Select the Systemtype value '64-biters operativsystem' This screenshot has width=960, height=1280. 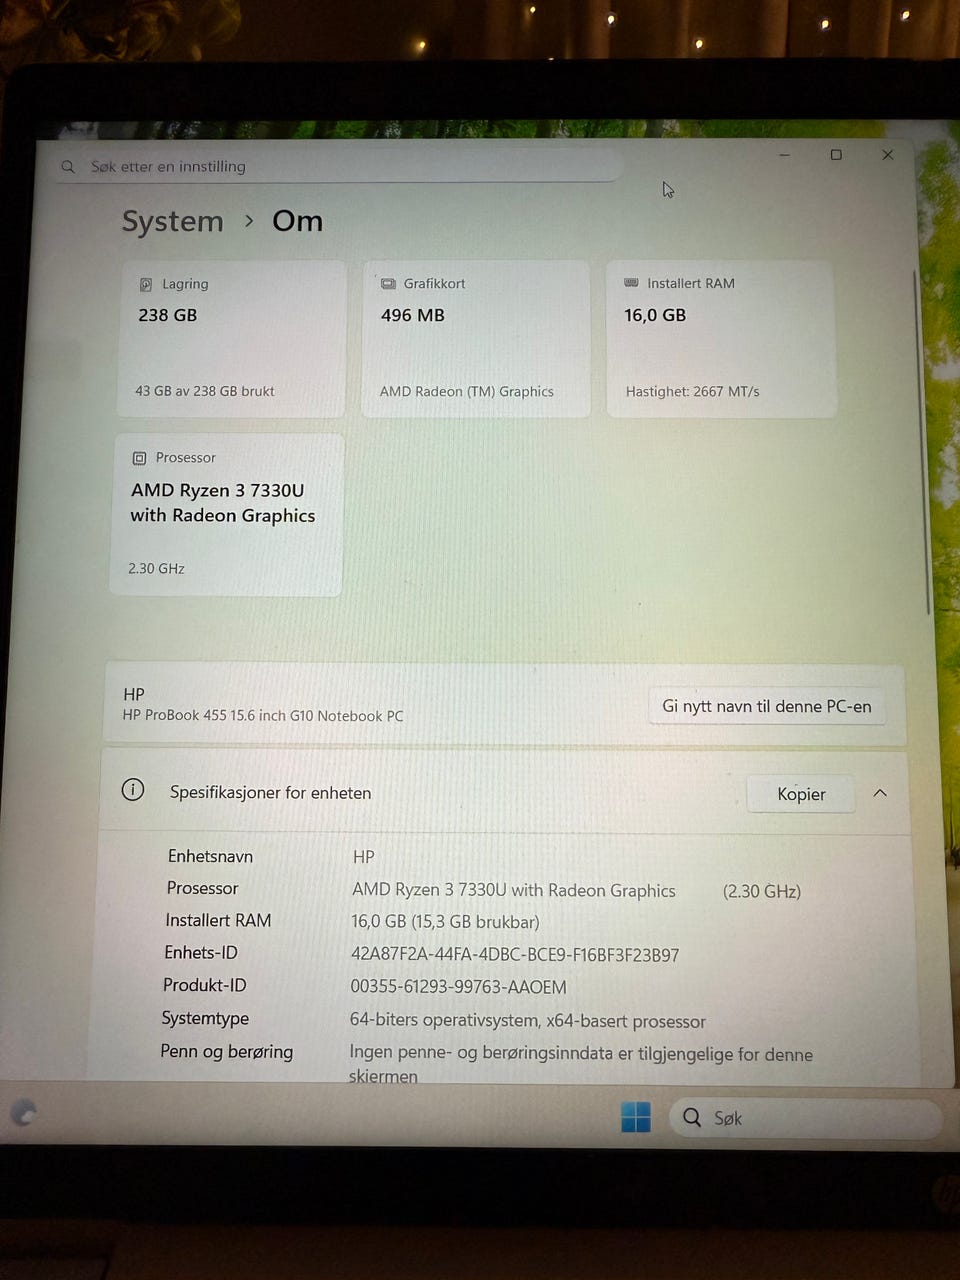tap(527, 1021)
